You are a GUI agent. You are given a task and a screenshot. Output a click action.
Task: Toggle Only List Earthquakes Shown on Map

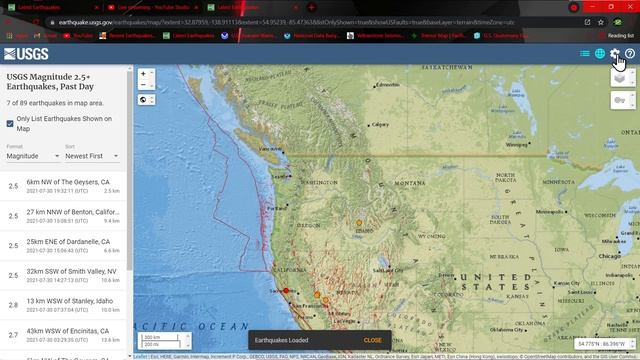tap(10, 124)
